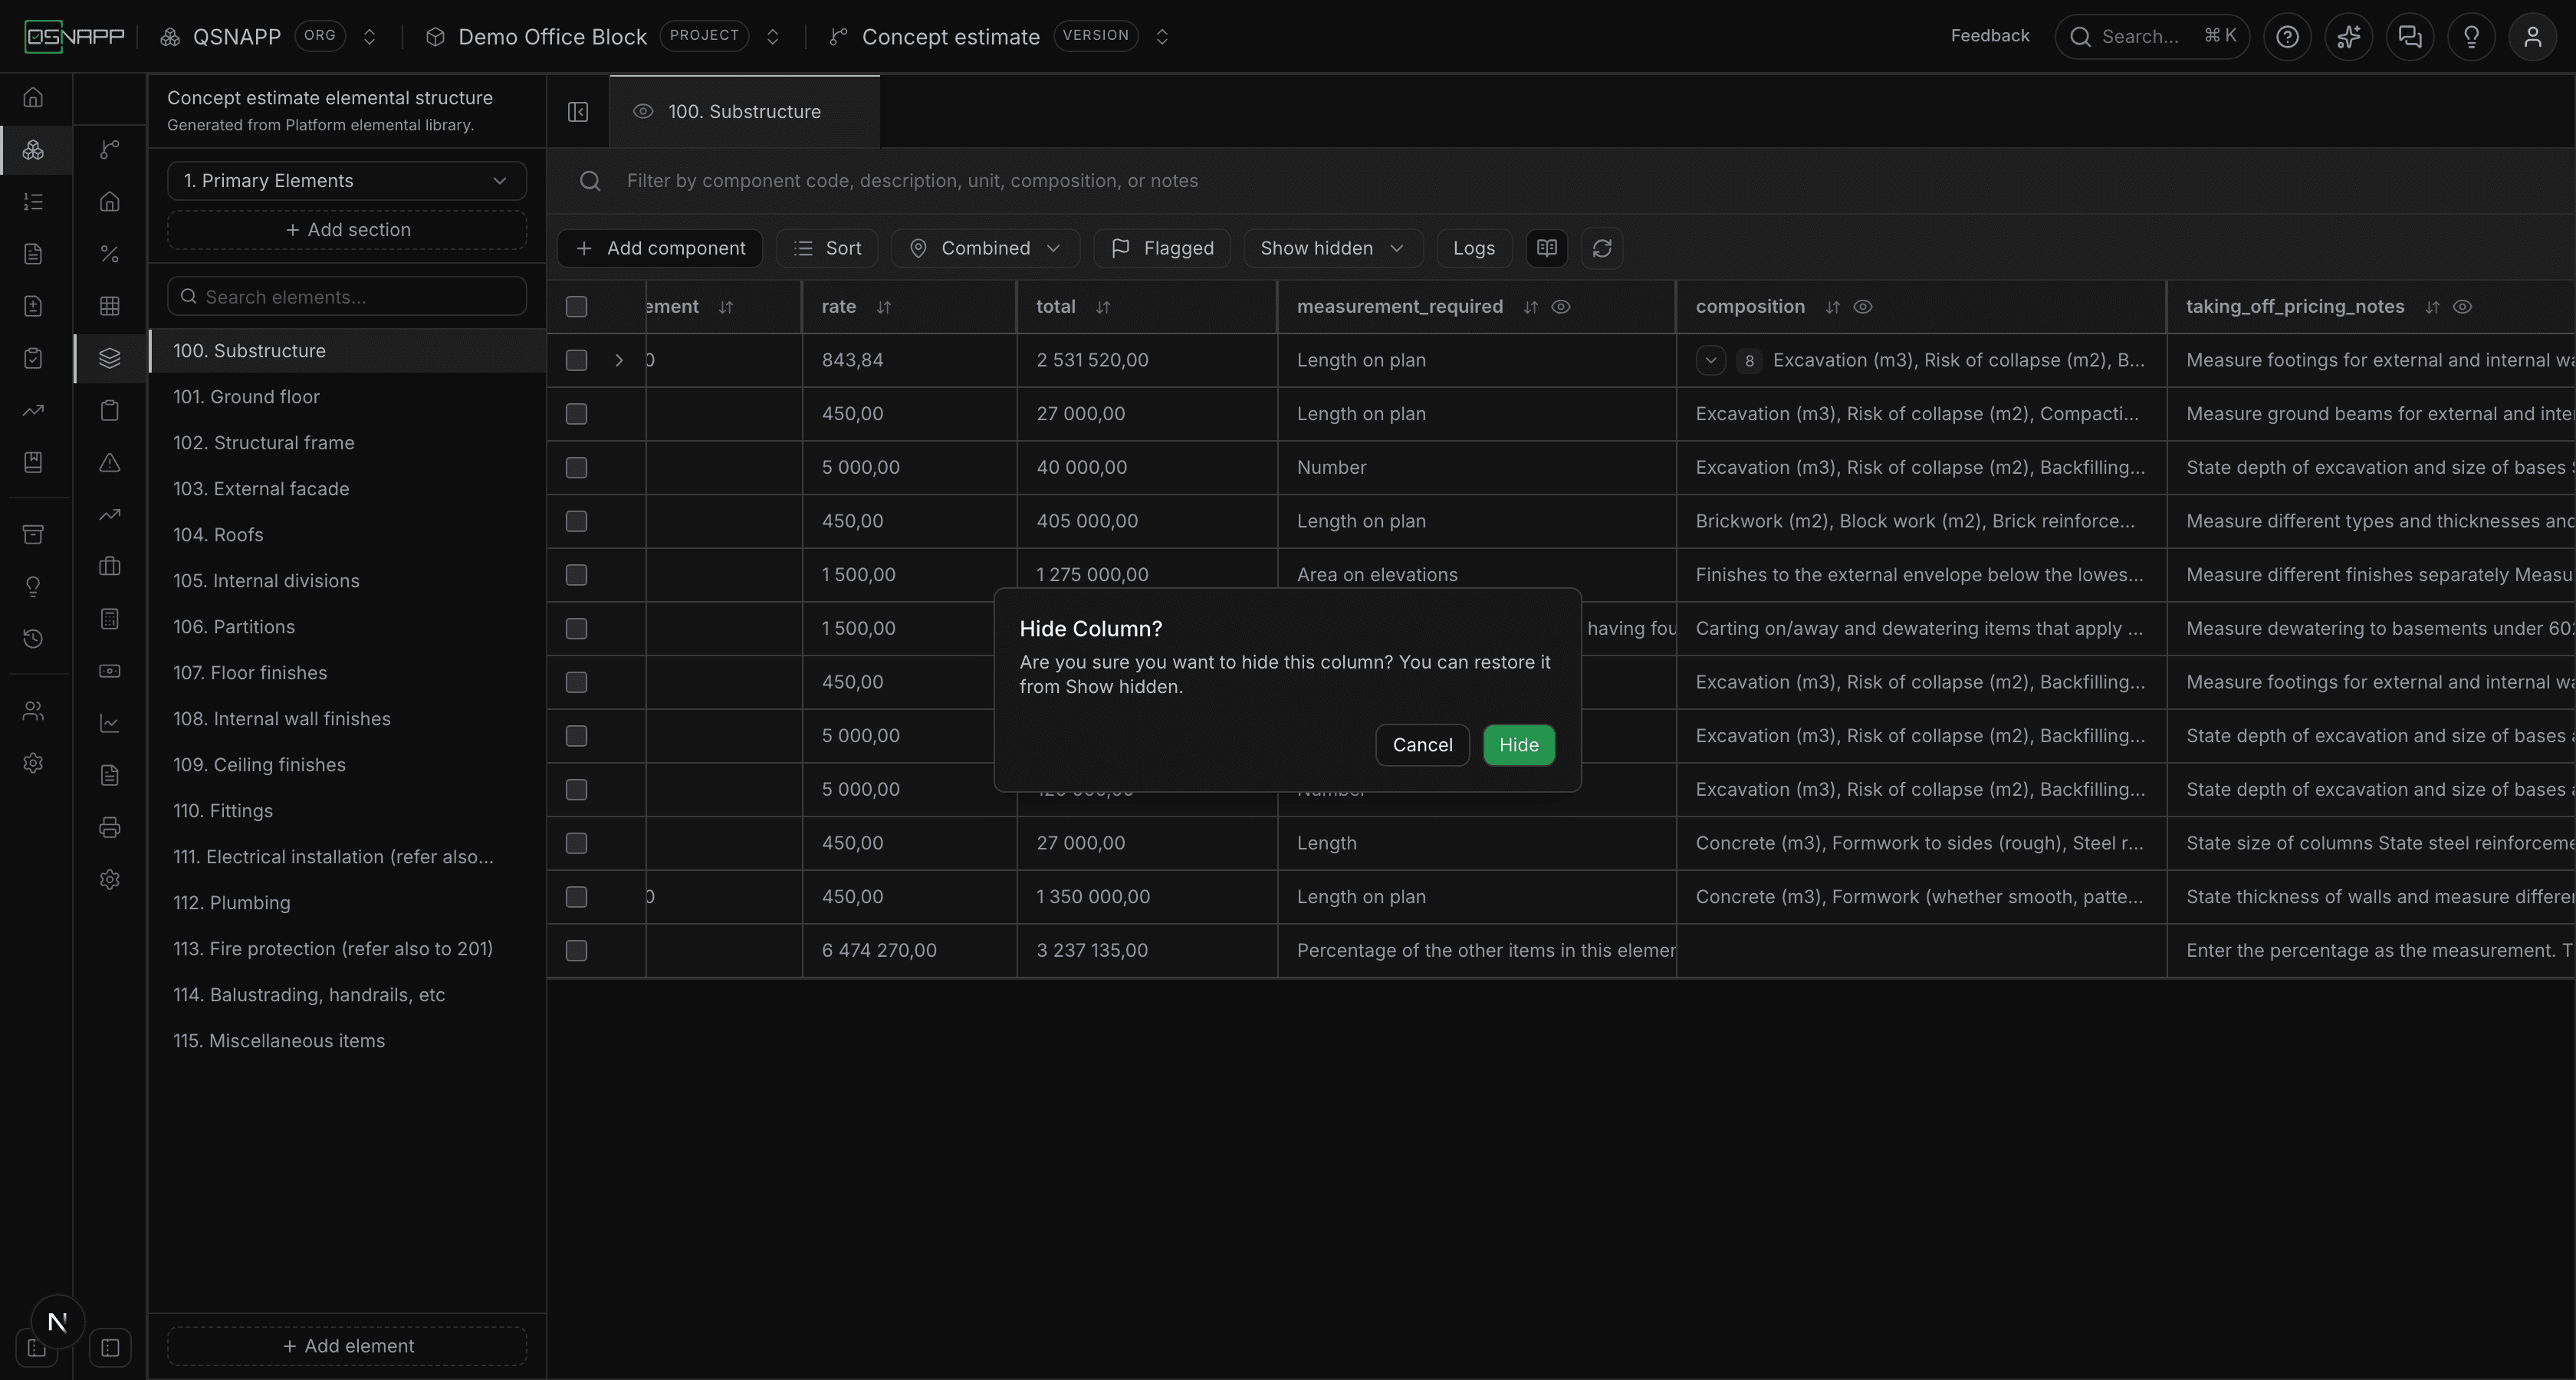Expand the first row chevron
Screen dimensions: 2576x1380
pos(619,360)
